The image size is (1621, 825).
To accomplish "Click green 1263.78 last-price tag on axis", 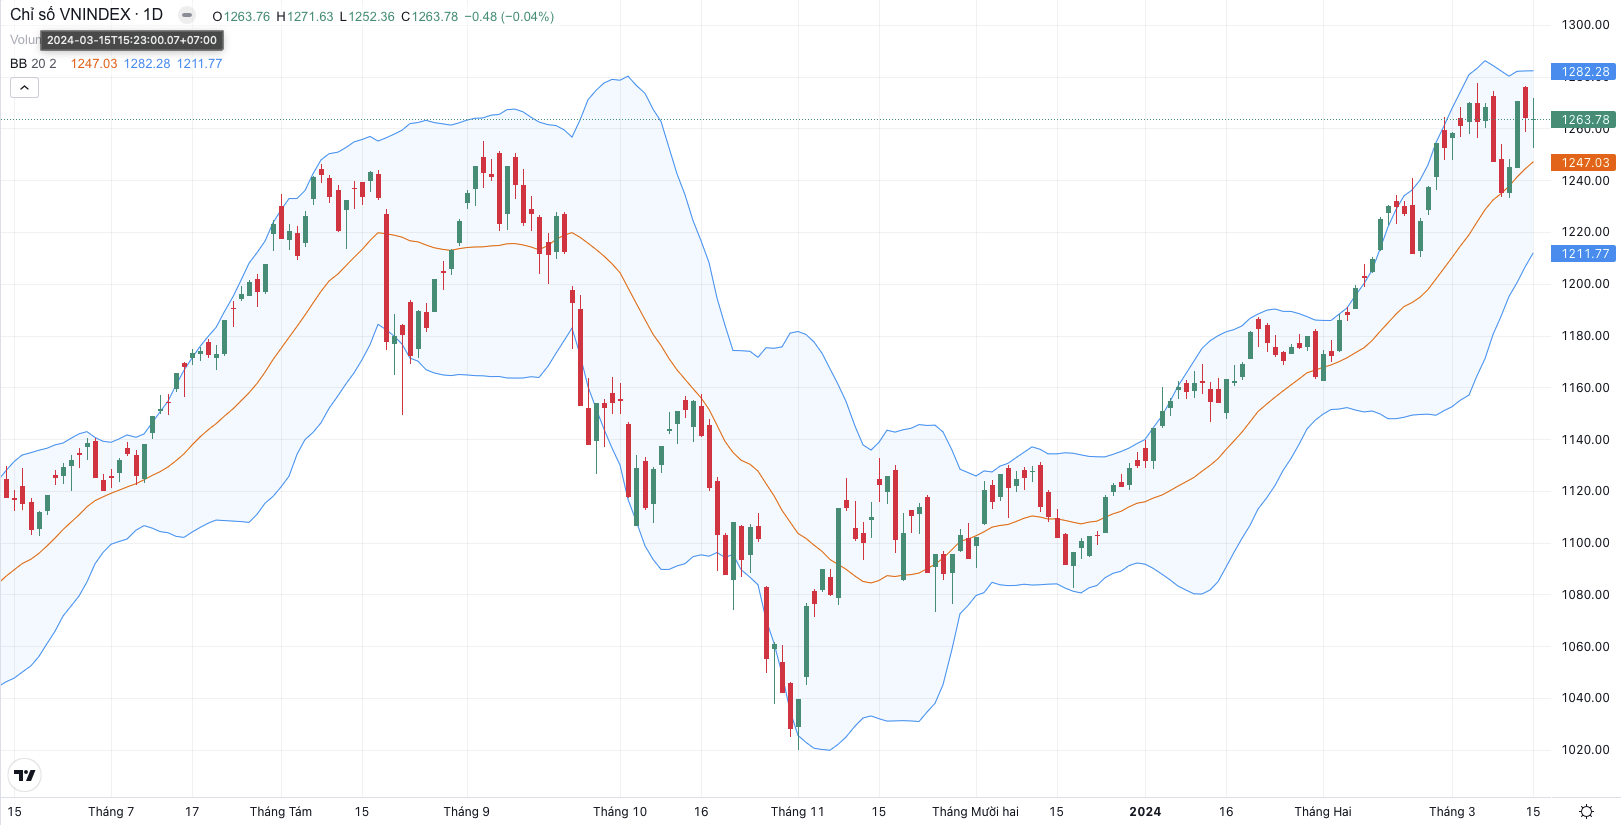I will point(1583,120).
